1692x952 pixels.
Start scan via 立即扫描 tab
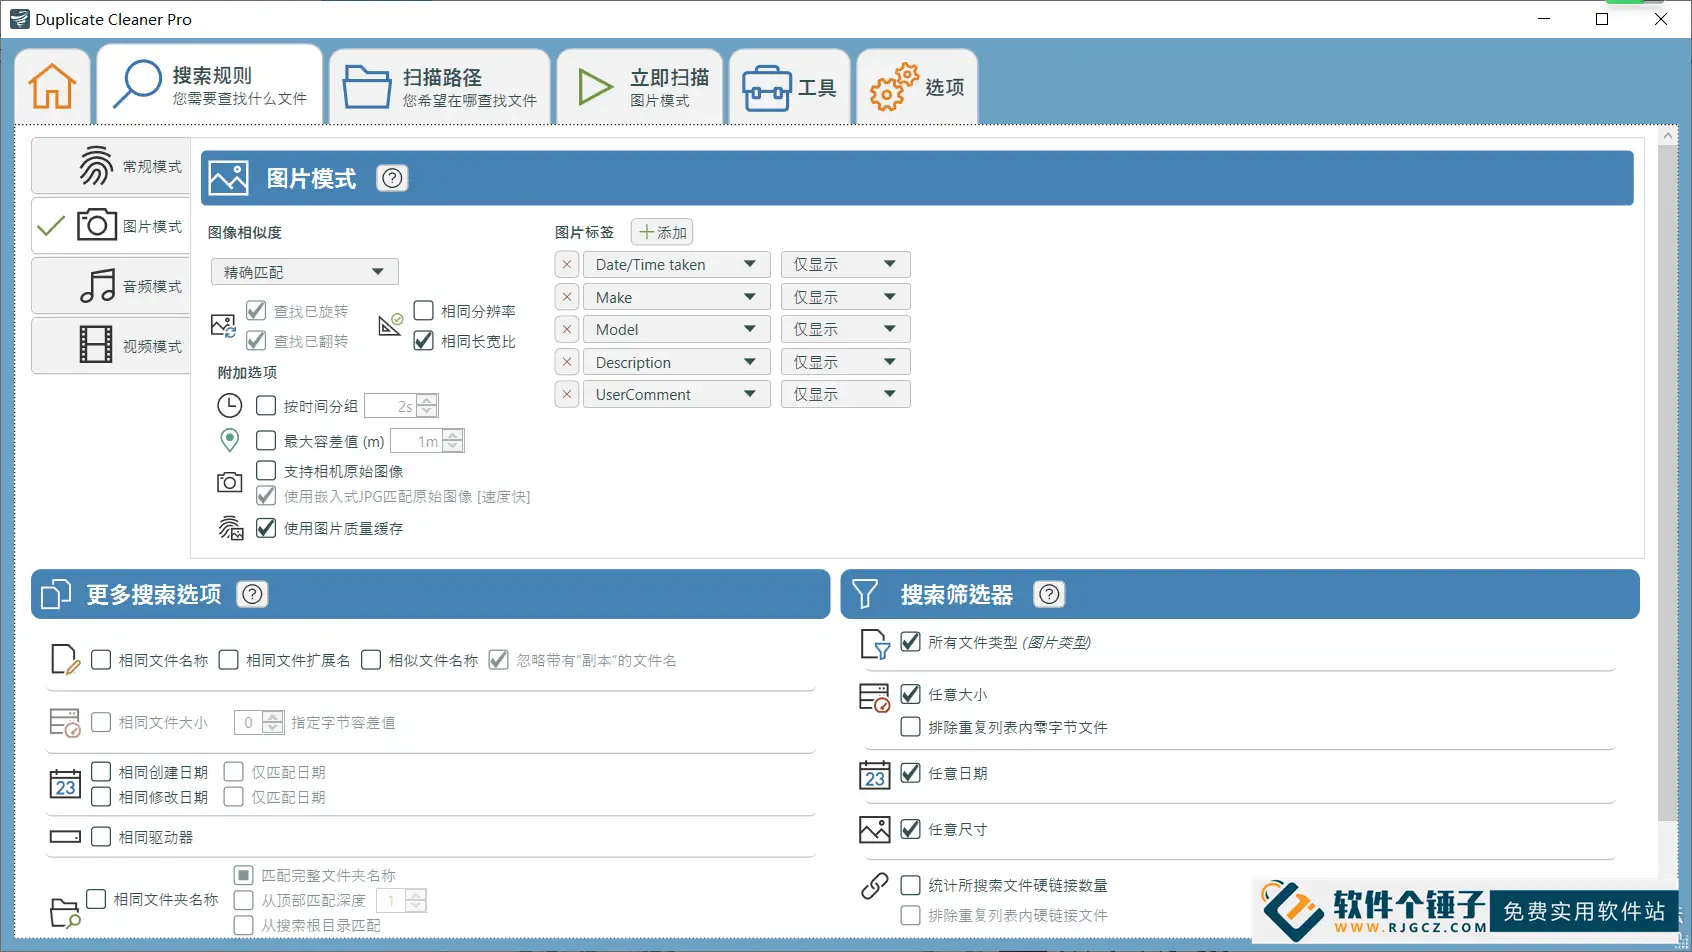coord(640,87)
